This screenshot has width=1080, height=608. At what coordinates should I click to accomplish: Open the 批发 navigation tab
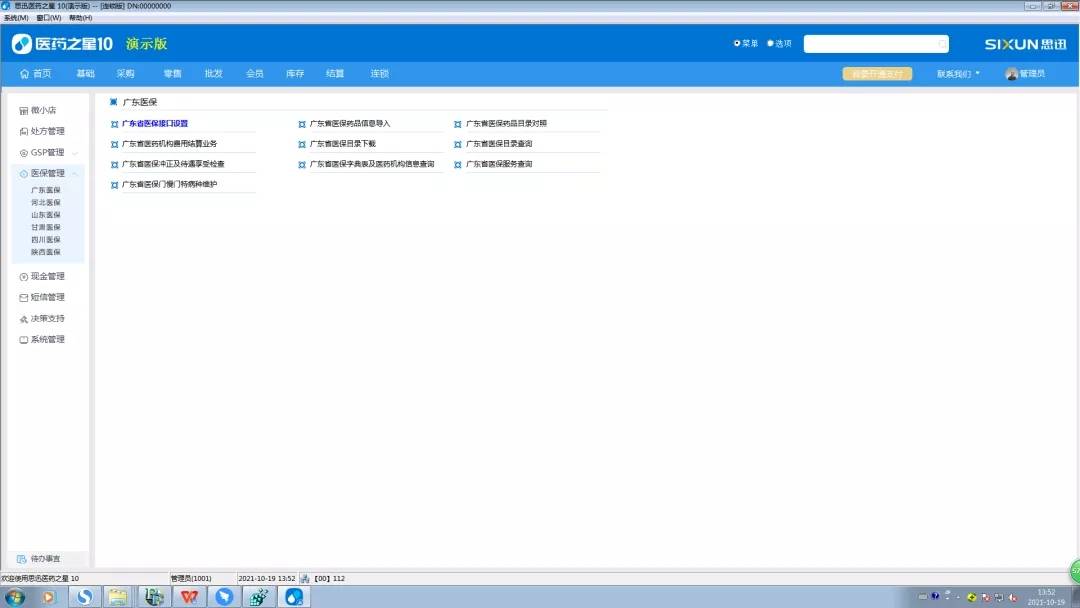tap(214, 74)
